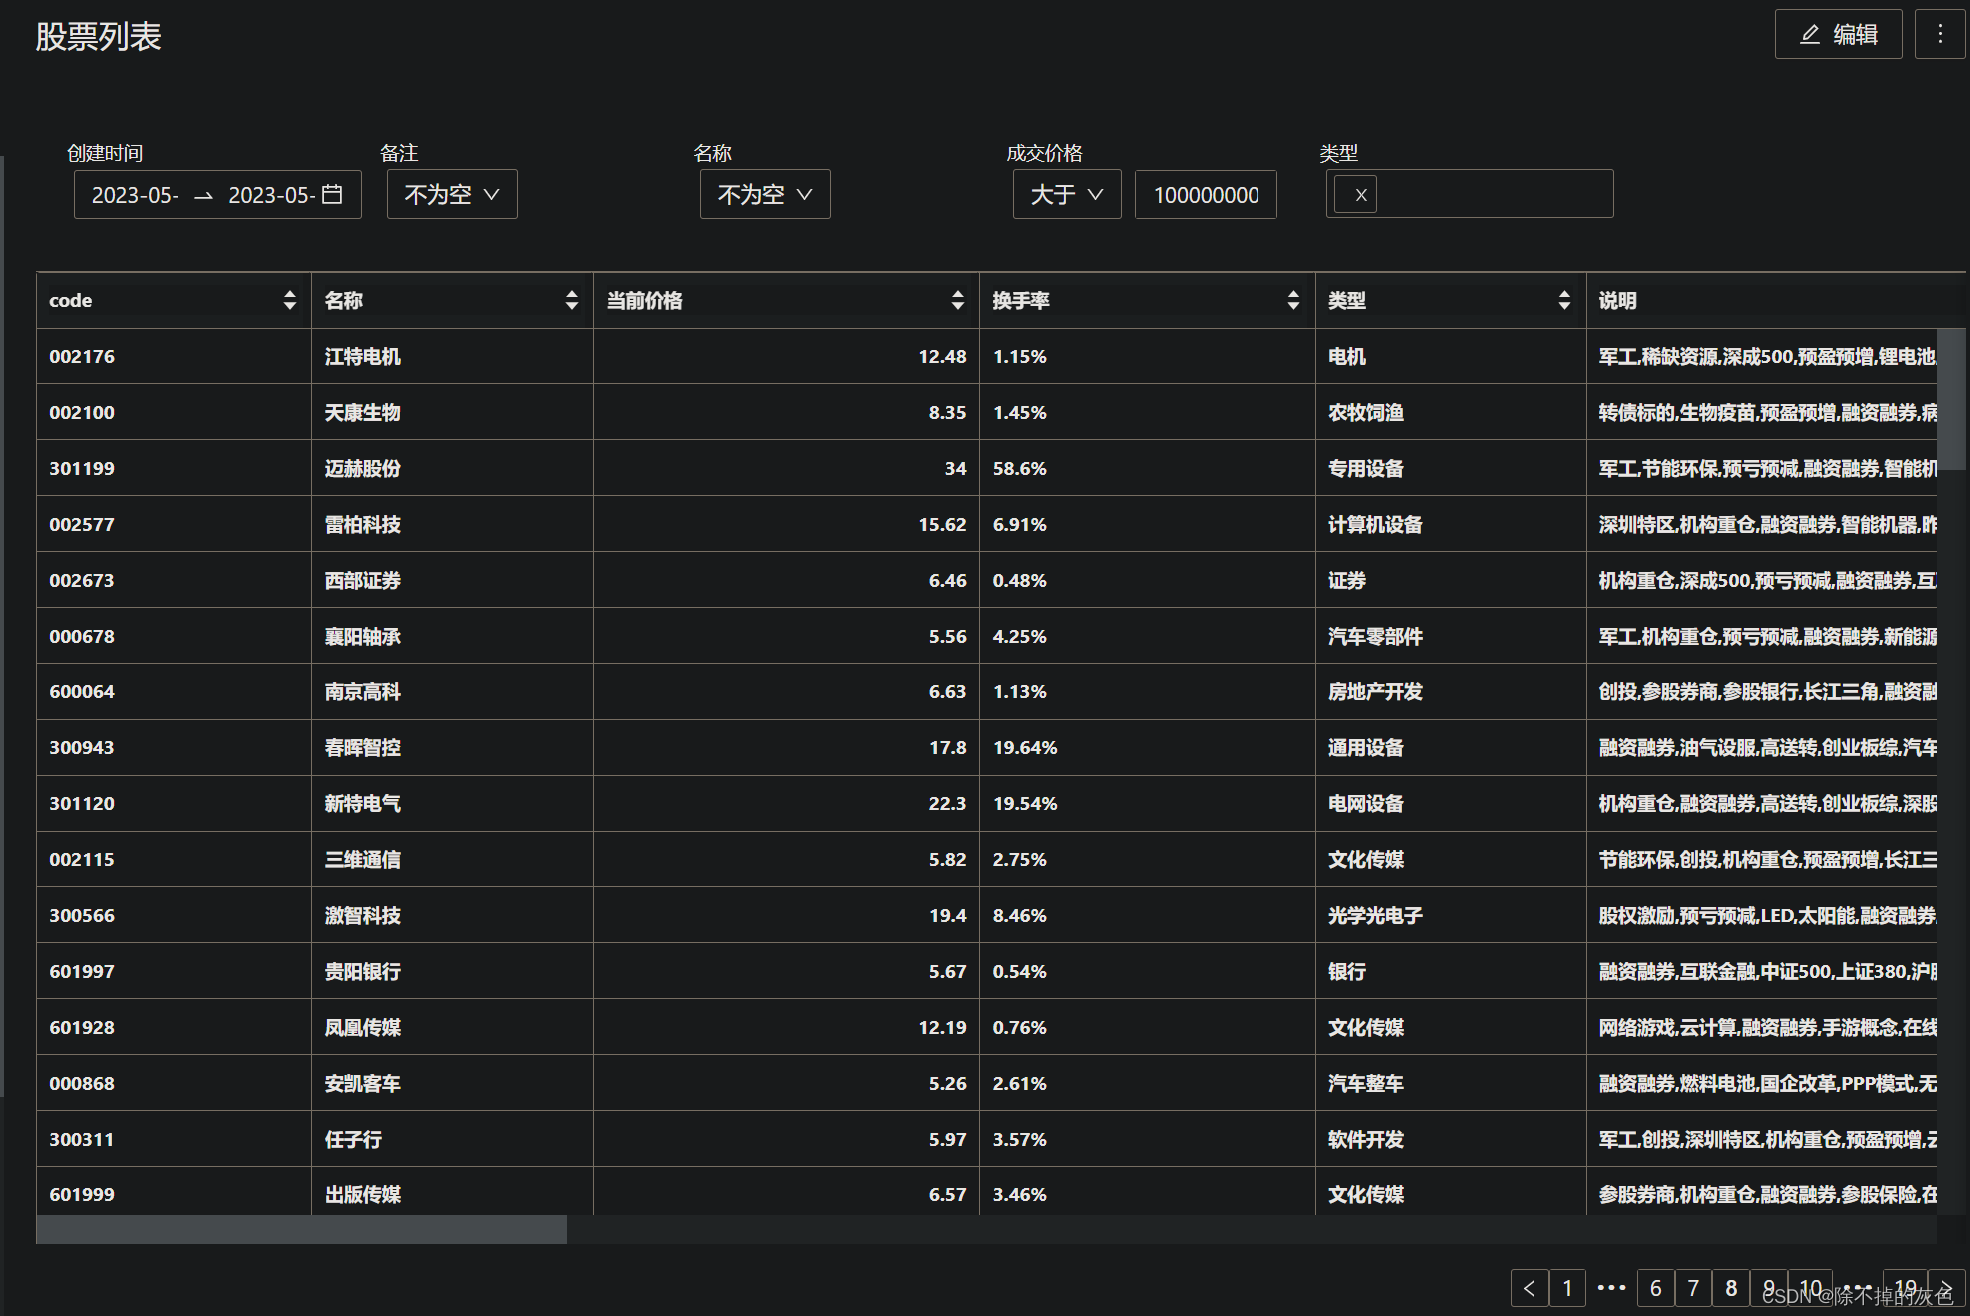This screenshot has height=1316, width=1970.
Task: Sort table by 名称 column
Action: 571,300
